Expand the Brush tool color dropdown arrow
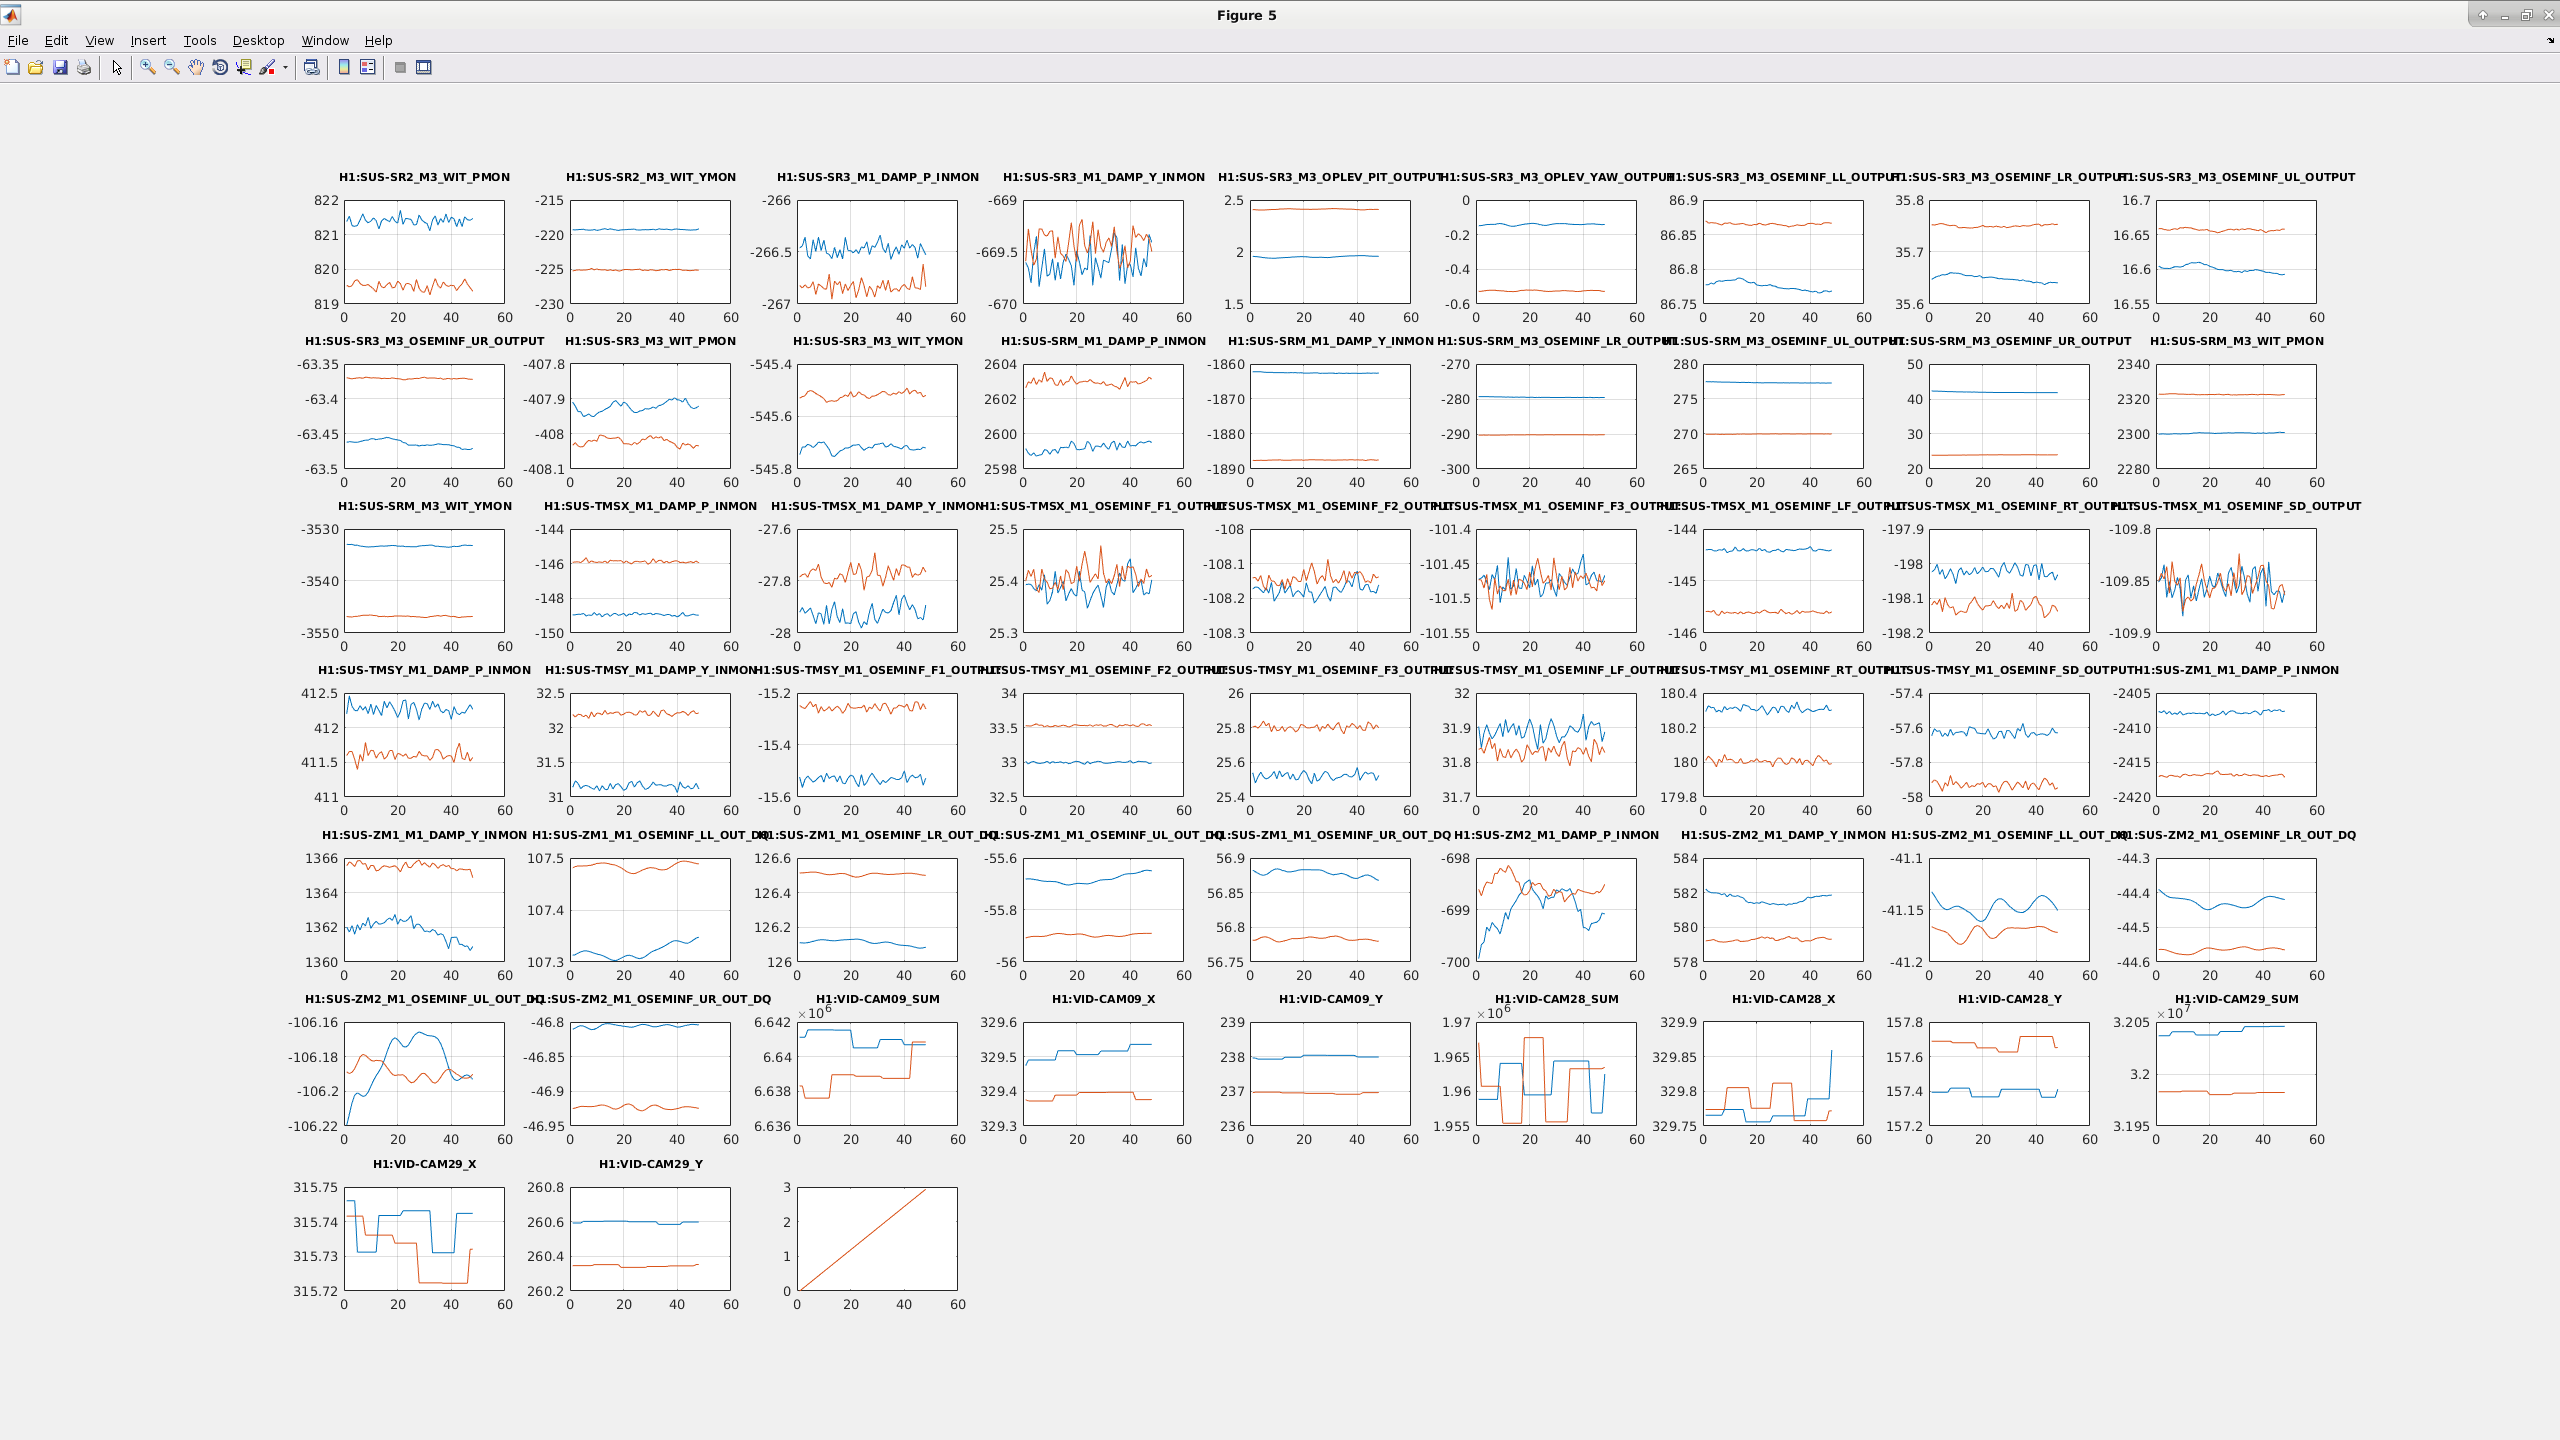Viewport: 2560px width, 1440px height. 285,67
